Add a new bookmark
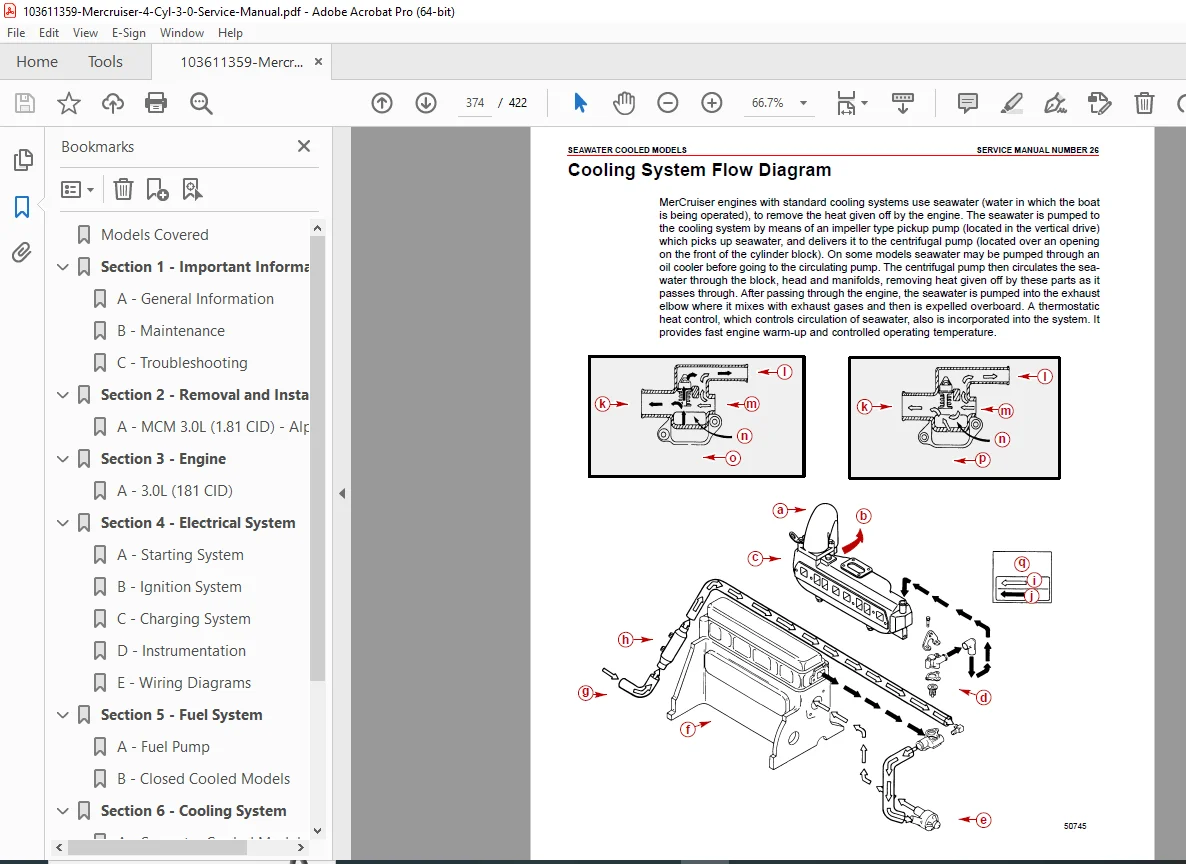This screenshot has width=1186, height=864. pyautogui.click(x=157, y=189)
